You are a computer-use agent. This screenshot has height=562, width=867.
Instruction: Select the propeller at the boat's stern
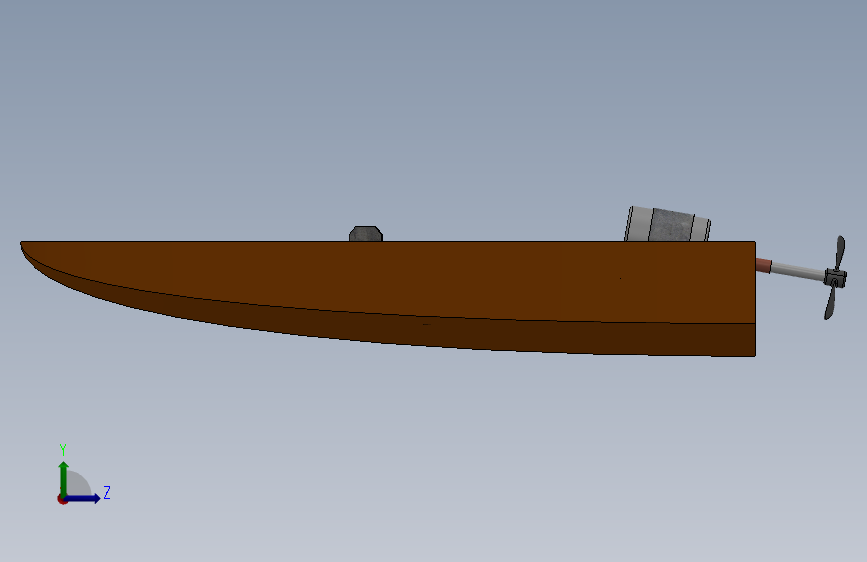[835, 277]
